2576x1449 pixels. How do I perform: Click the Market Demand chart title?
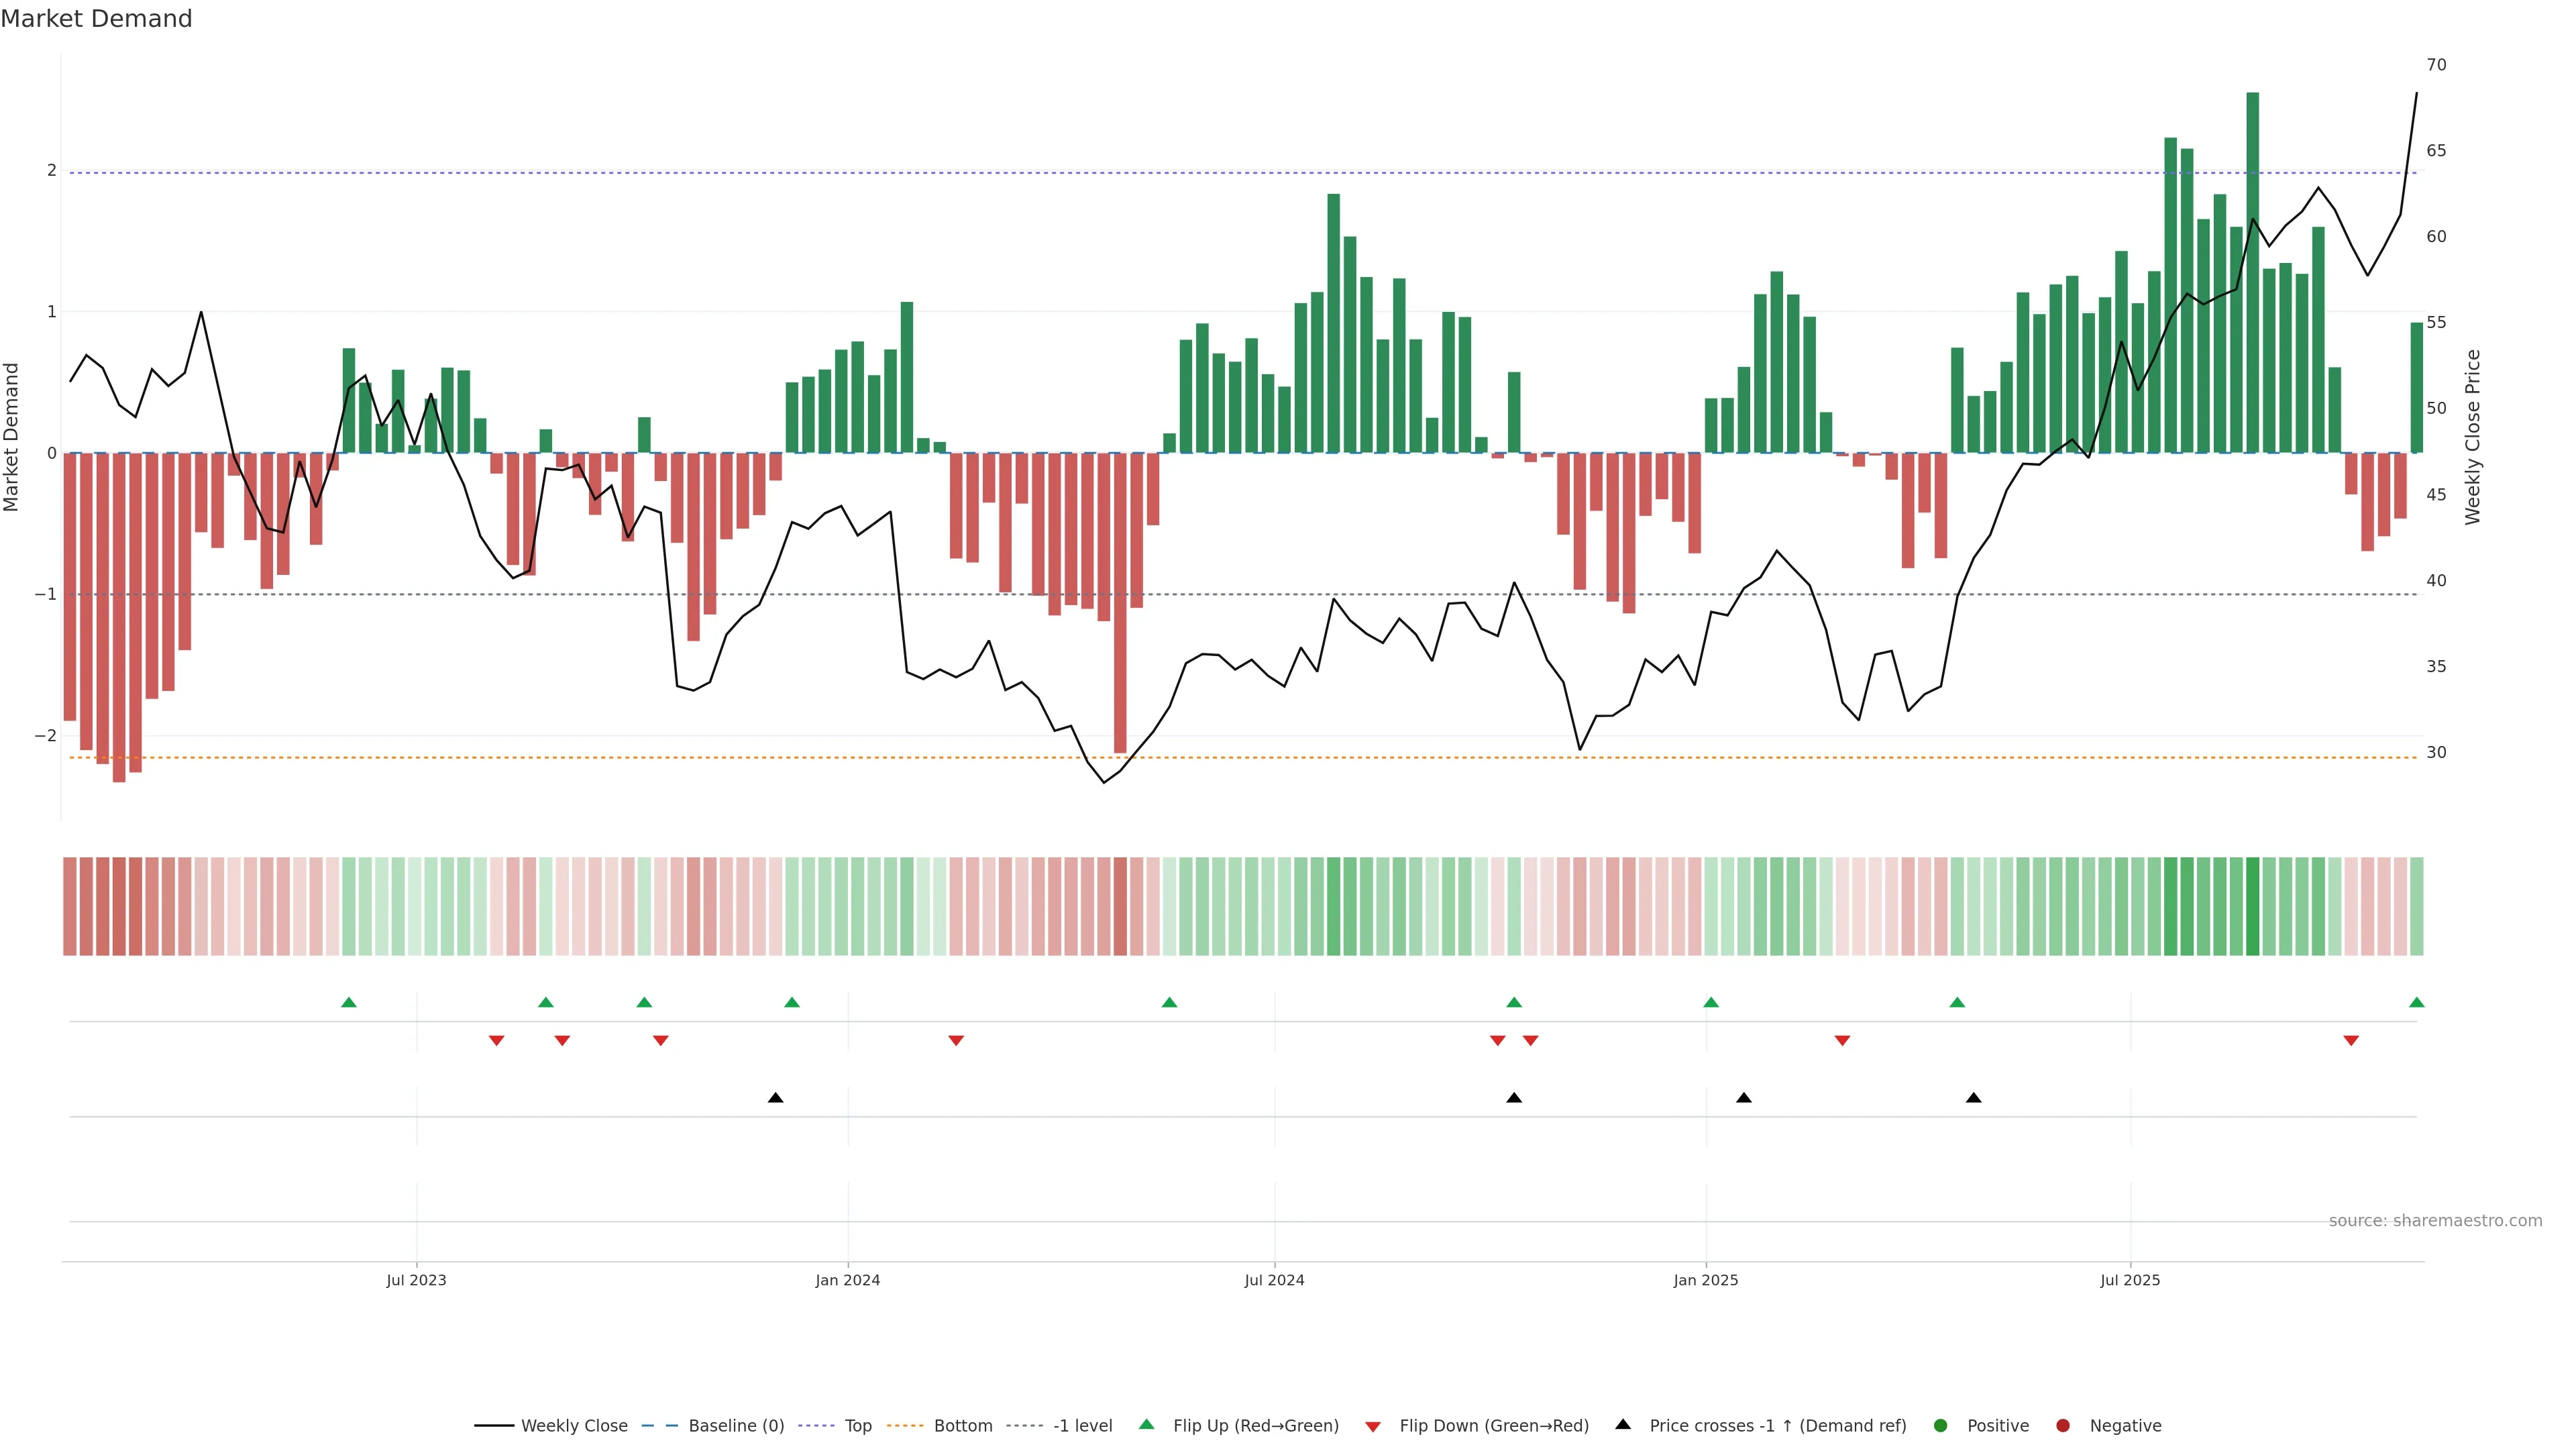[96, 19]
